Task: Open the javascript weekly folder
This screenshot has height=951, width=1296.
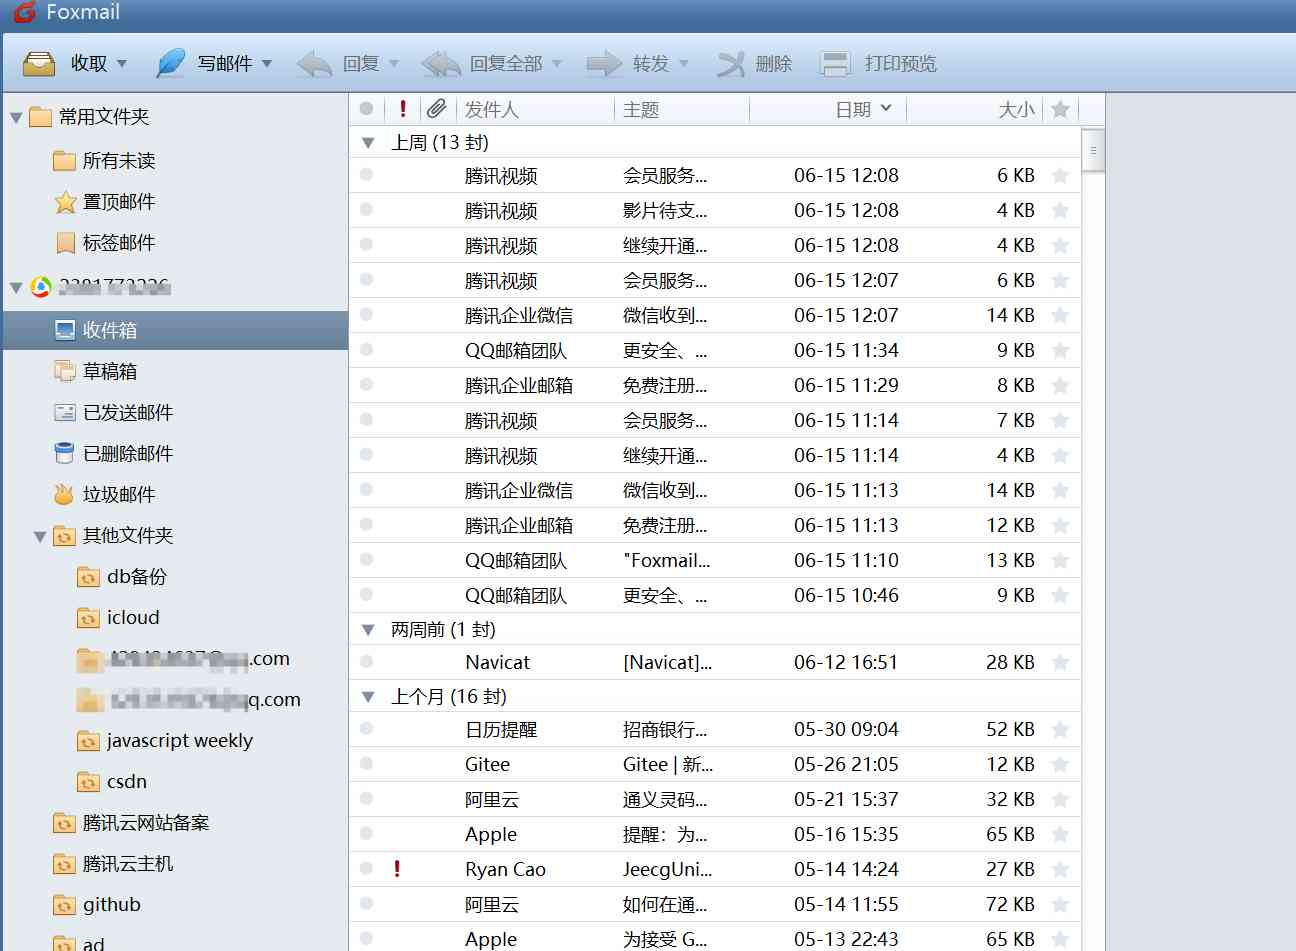Action: click(x=165, y=740)
